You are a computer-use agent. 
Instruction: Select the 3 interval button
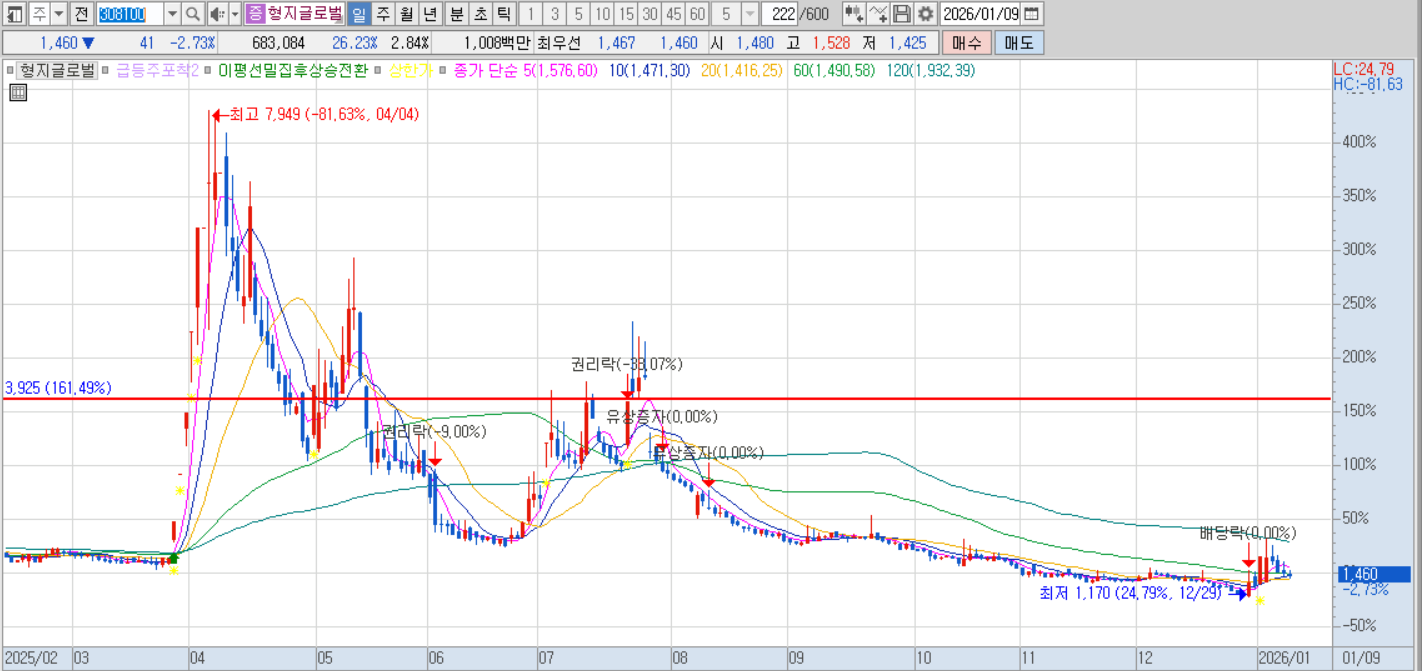click(x=555, y=14)
